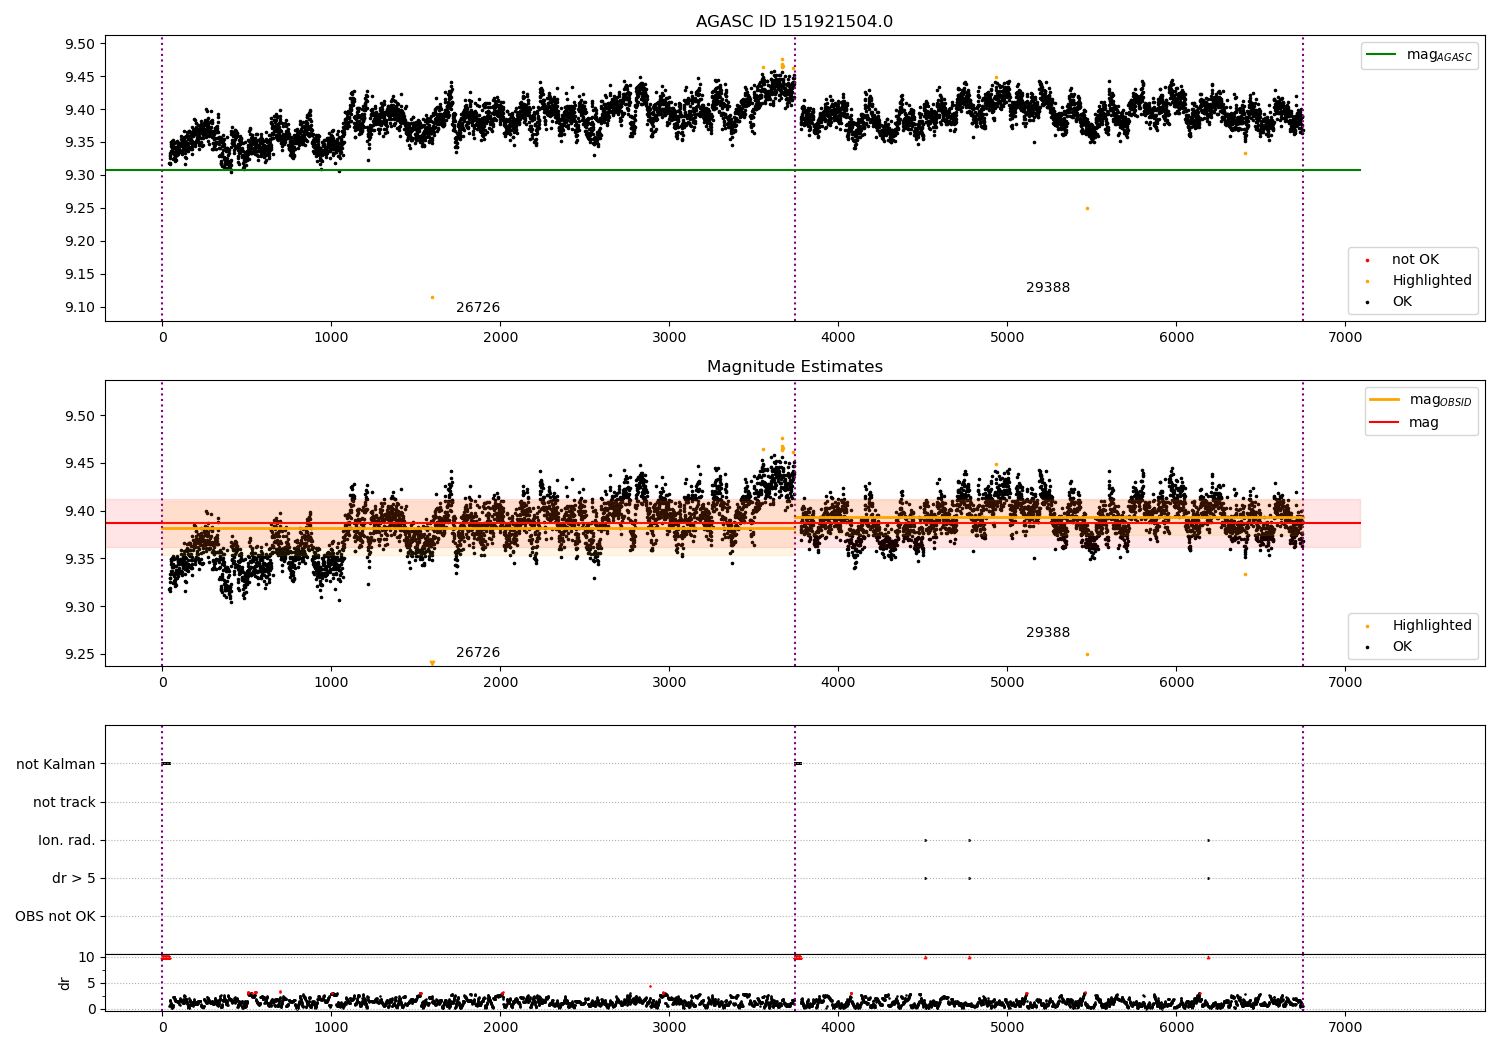Click the orange triangle marker in middle plot
This screenshot has width=1500, height=1050.
(x=432, y=663)
